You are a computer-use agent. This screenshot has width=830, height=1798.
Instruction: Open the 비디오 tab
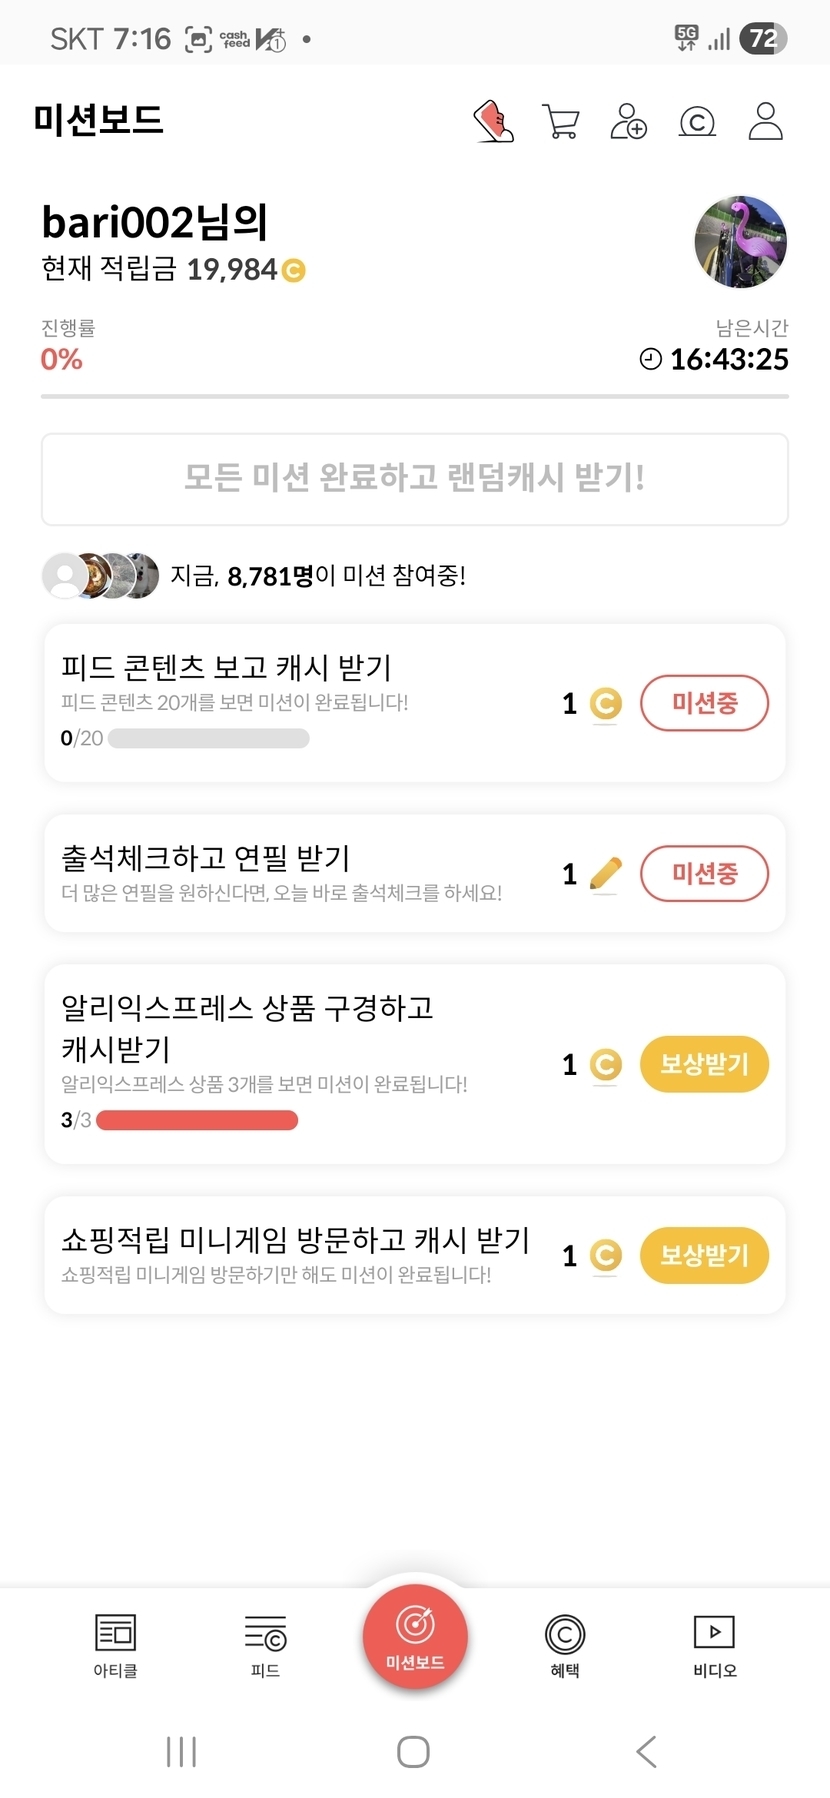pyautogui.click(x=714, y=1645)
